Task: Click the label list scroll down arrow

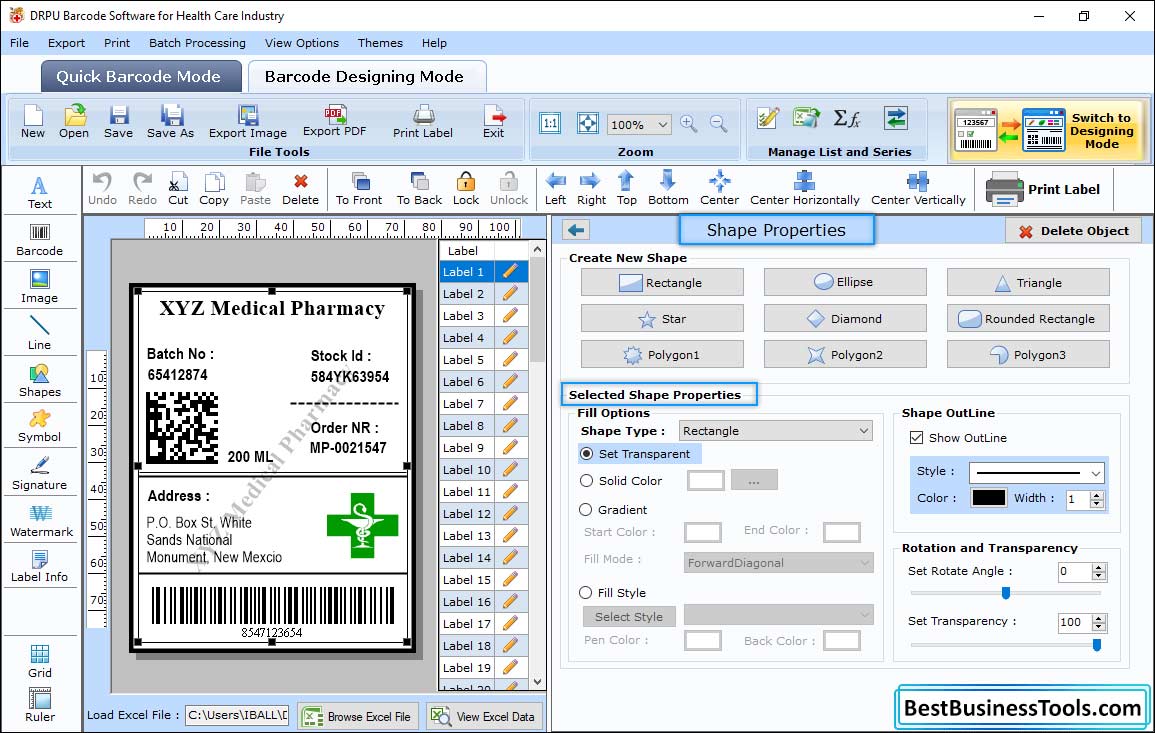Action: (538, 681)
